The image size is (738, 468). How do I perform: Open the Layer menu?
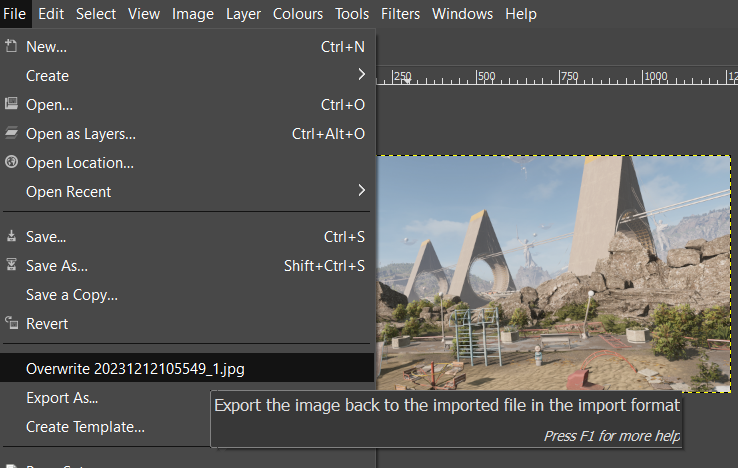pyautogui.click(x=243, y=14)
